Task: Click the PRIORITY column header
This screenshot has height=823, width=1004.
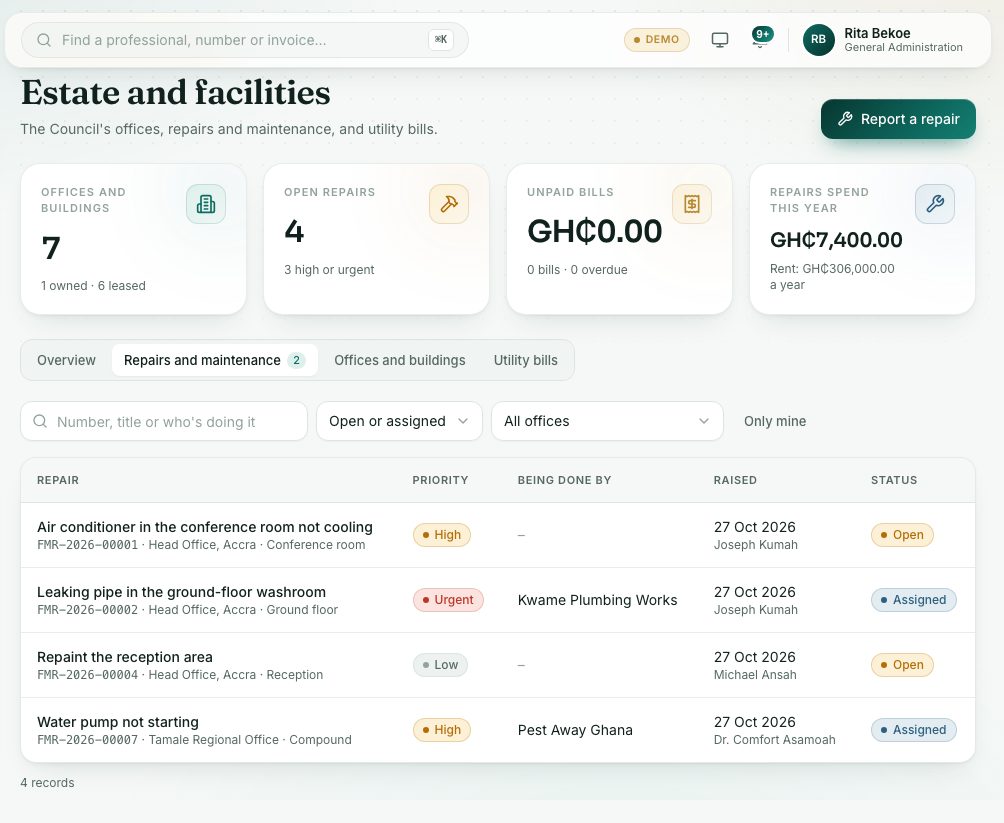Action: tap(441, 480)
